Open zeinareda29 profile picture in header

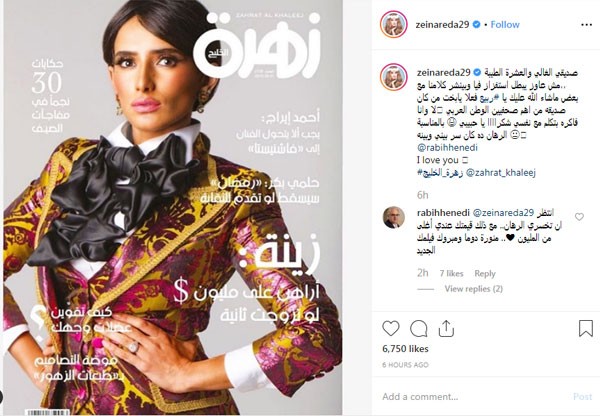tap(393, 24)
